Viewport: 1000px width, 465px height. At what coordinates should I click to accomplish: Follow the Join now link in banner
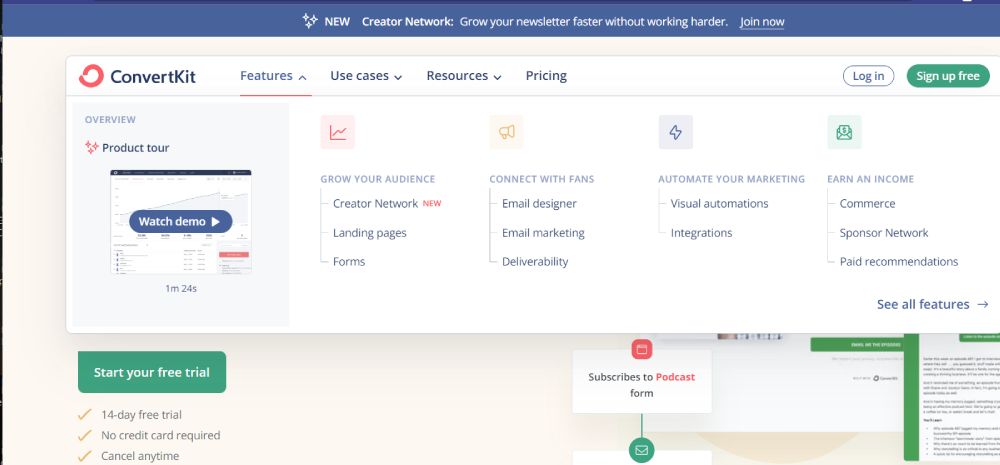[x=762, y=22]
